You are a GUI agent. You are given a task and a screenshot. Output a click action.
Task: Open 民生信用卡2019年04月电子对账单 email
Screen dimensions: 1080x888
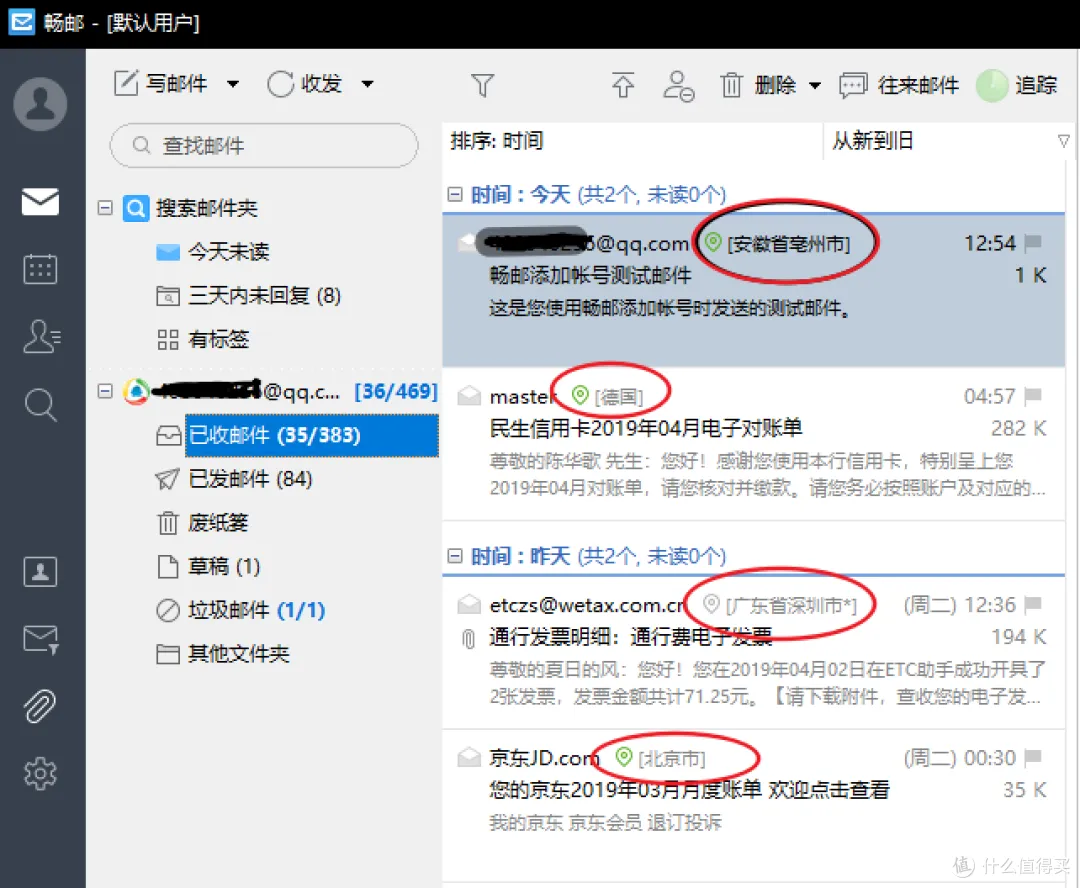coord(754,443)
